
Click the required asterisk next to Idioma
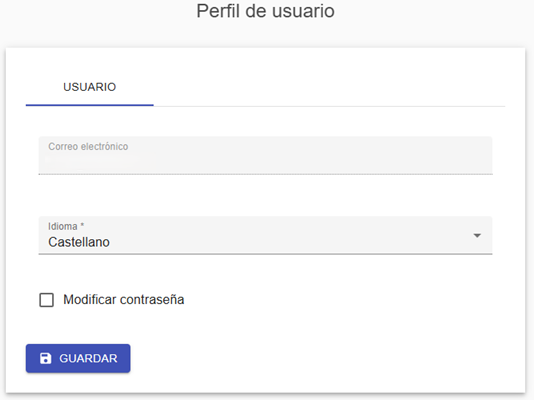82,225
